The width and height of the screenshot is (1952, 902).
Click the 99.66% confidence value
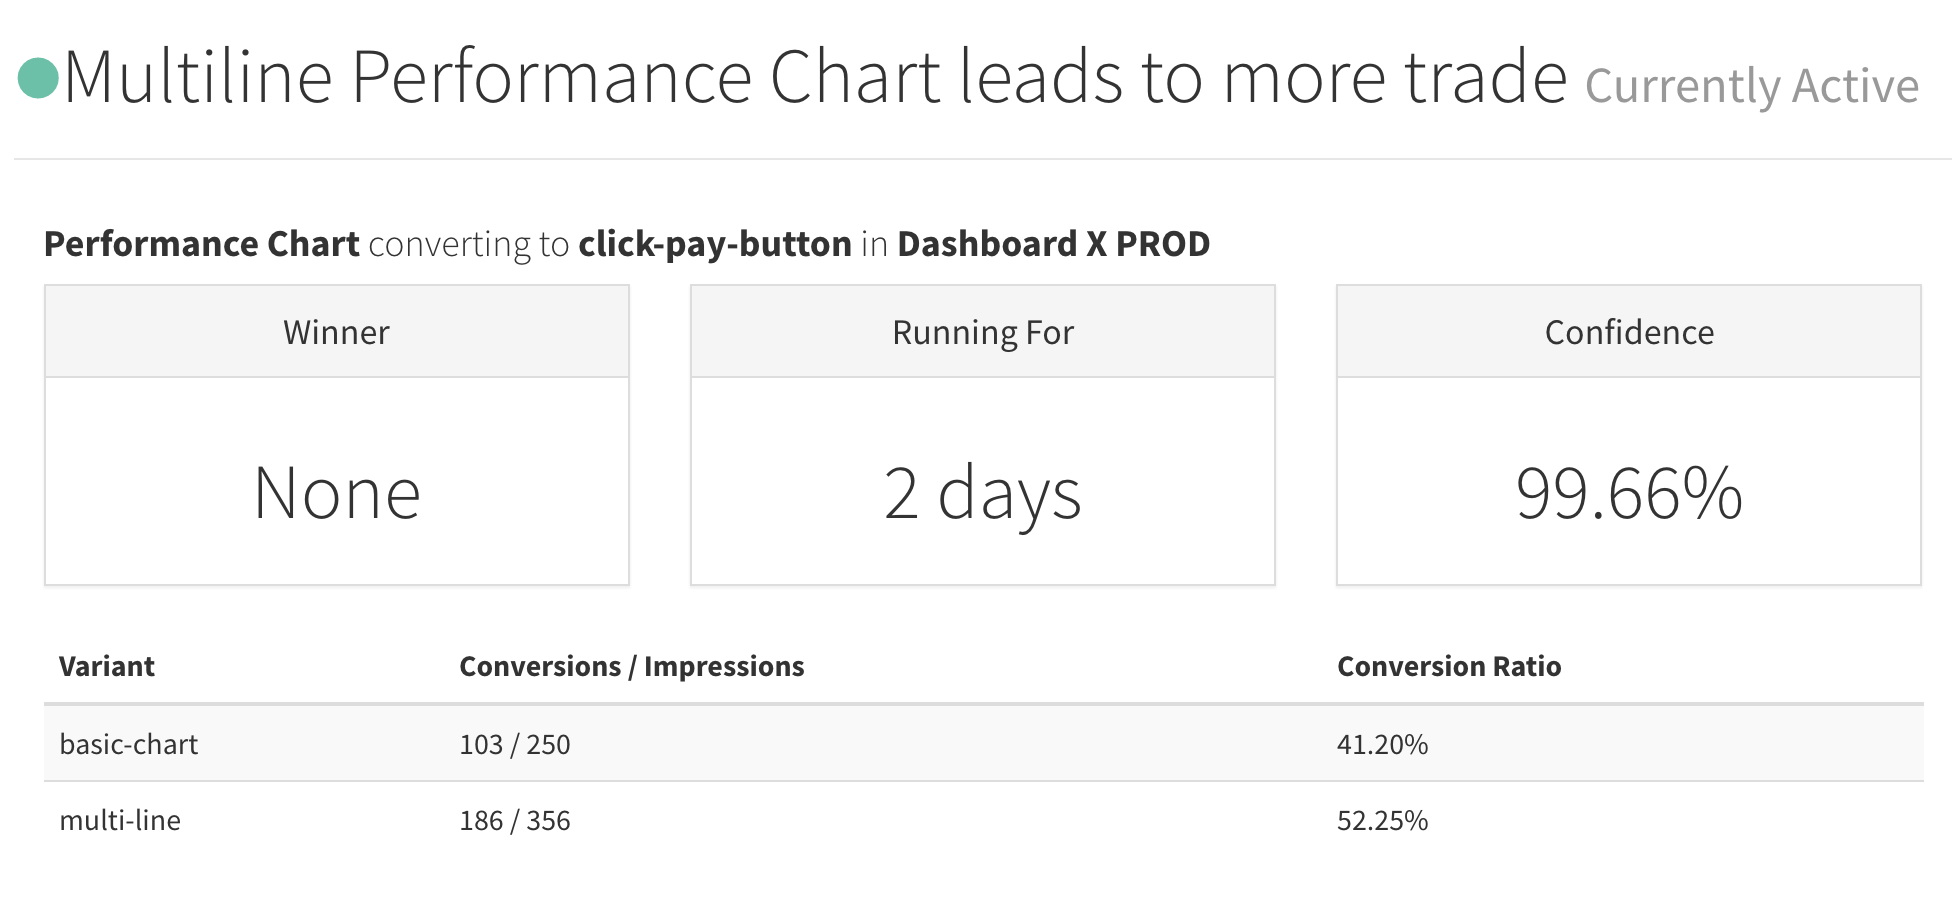click(1629, 493)
